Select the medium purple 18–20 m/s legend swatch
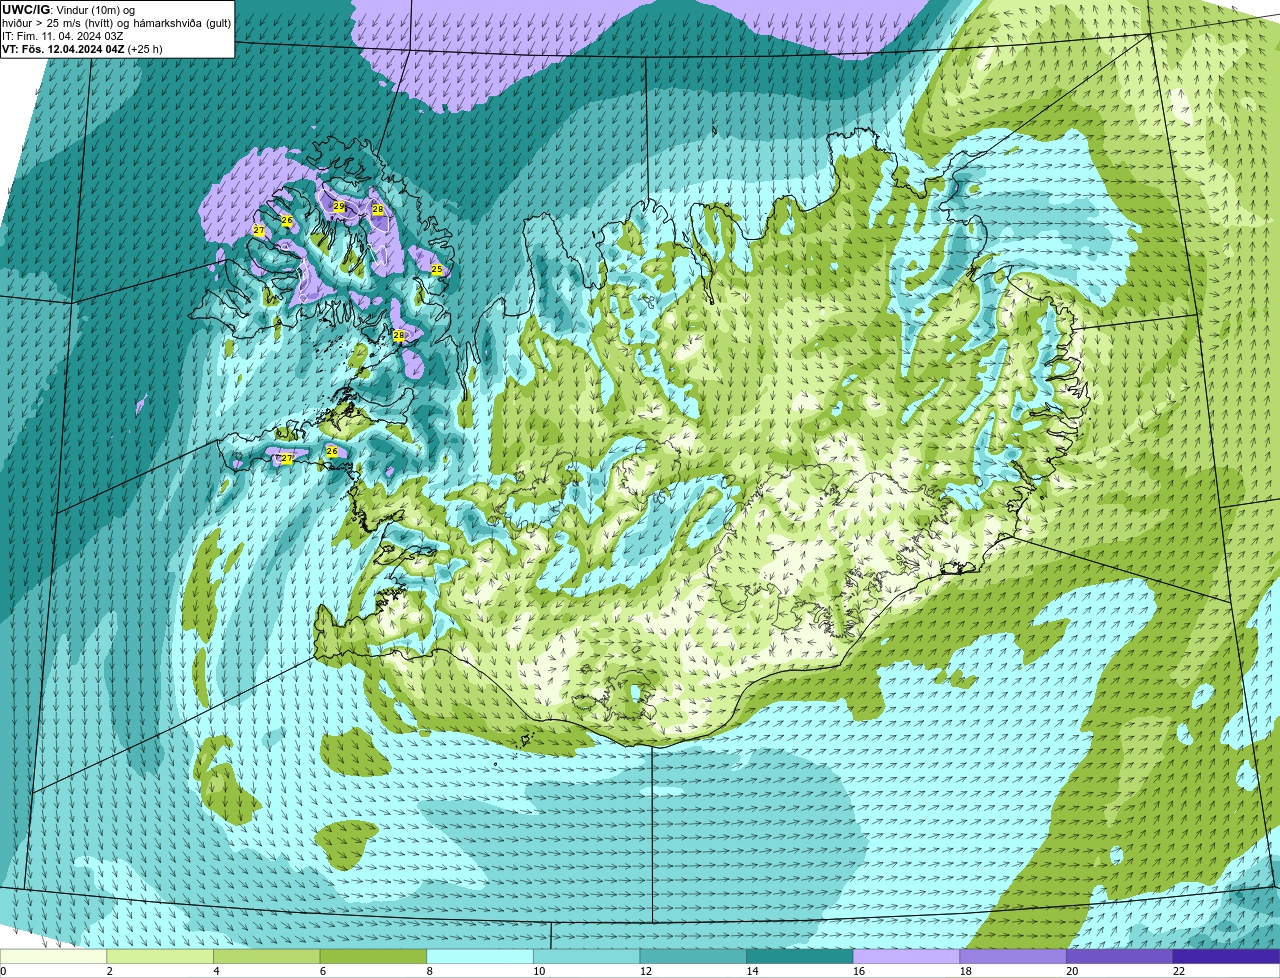 (1013, 956)
